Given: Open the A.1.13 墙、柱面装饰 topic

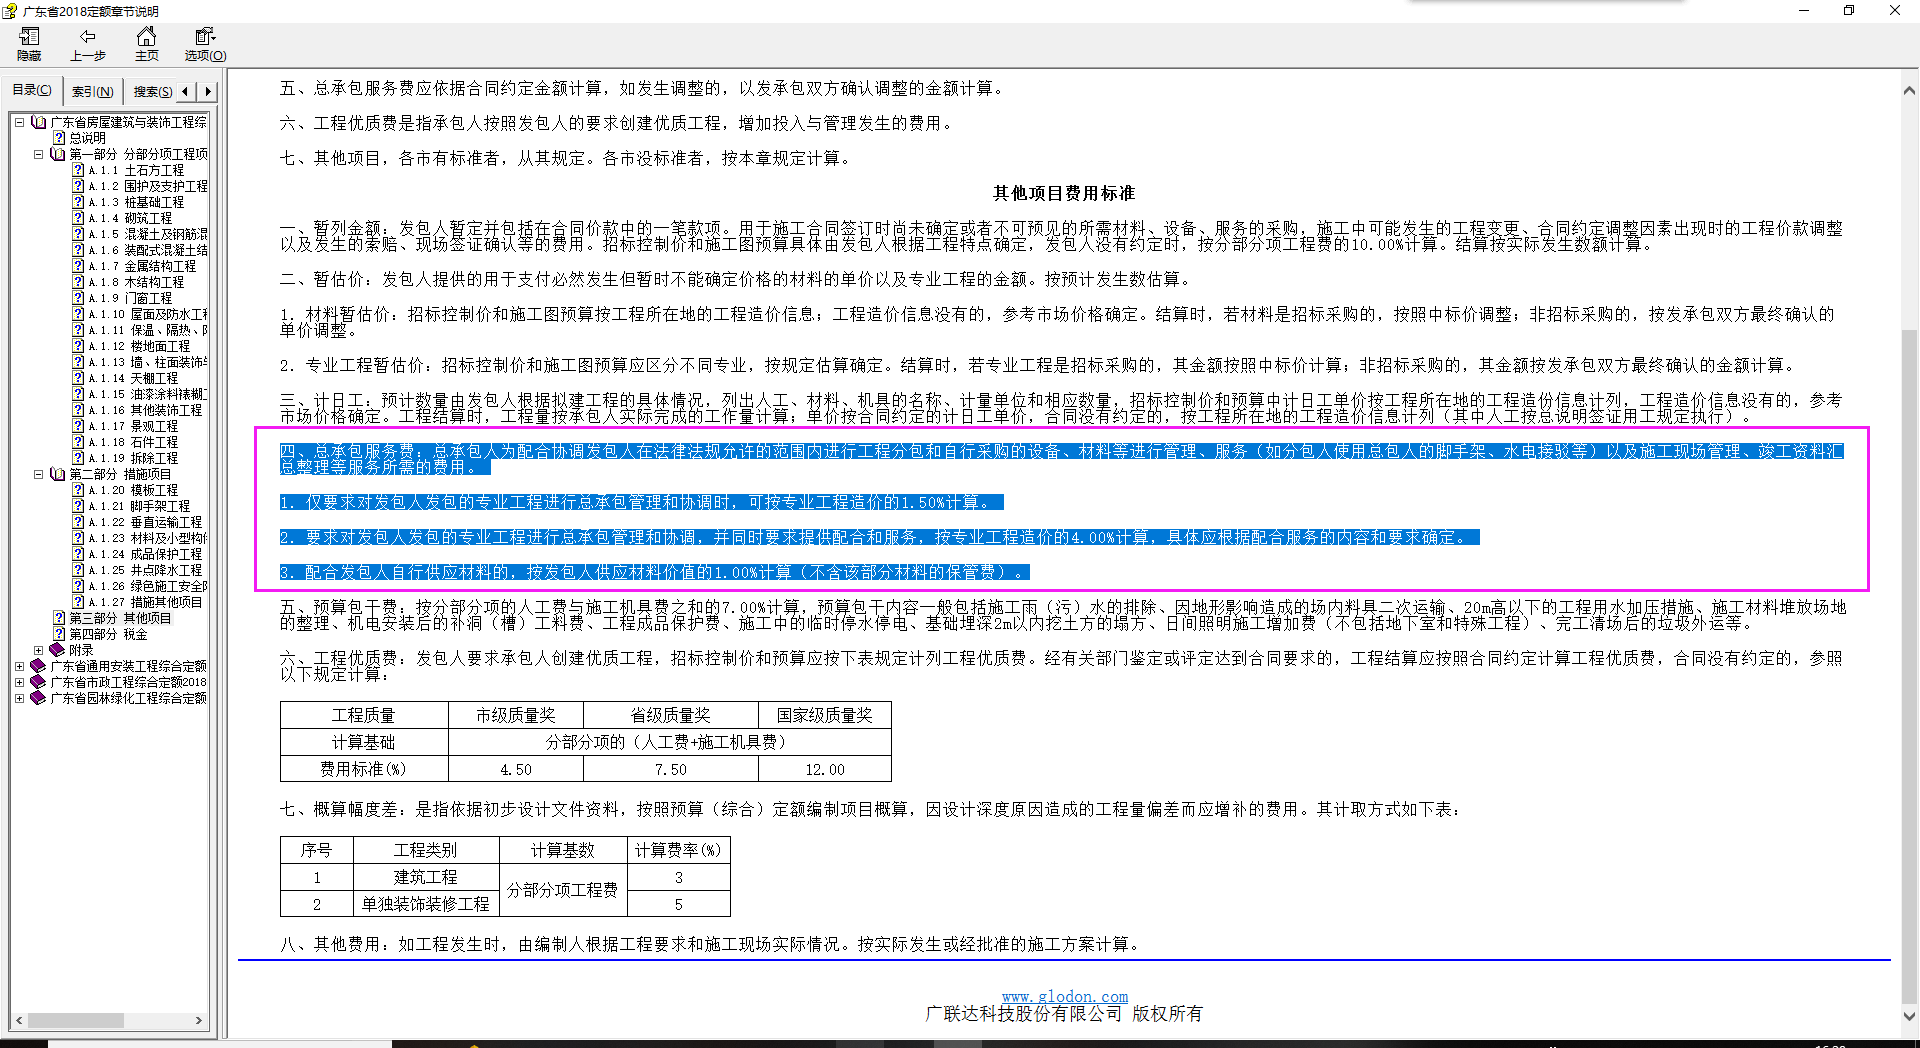Looking at the screenshot, I should pyautogui.click(x=148, y=362).
